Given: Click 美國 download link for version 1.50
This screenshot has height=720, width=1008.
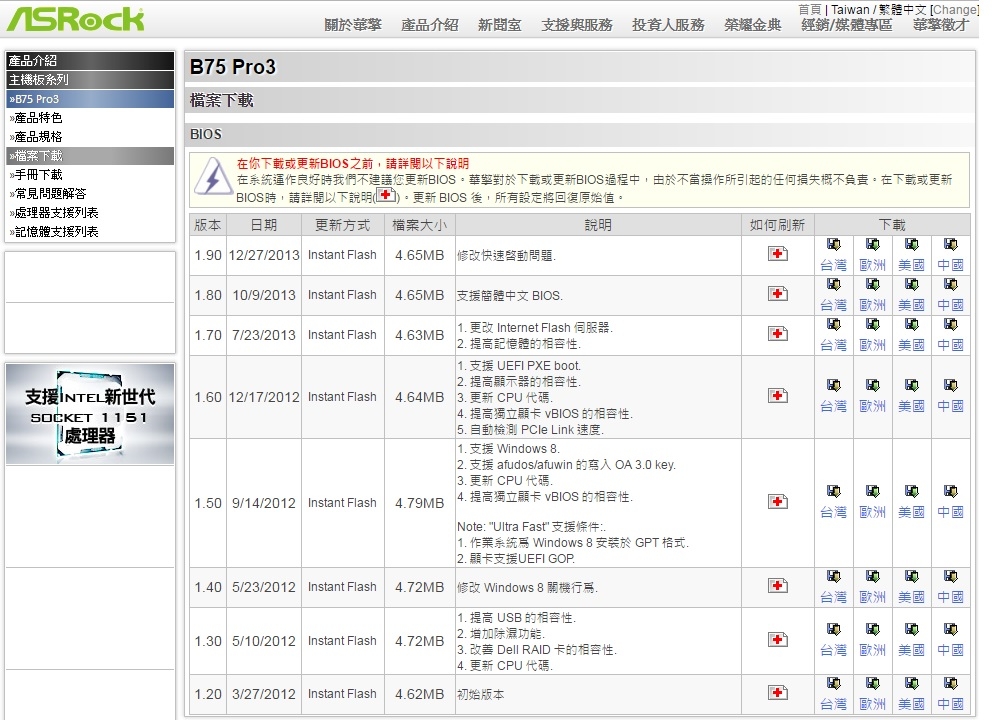Looking at the screenshot, I should [x=912, y=512].
